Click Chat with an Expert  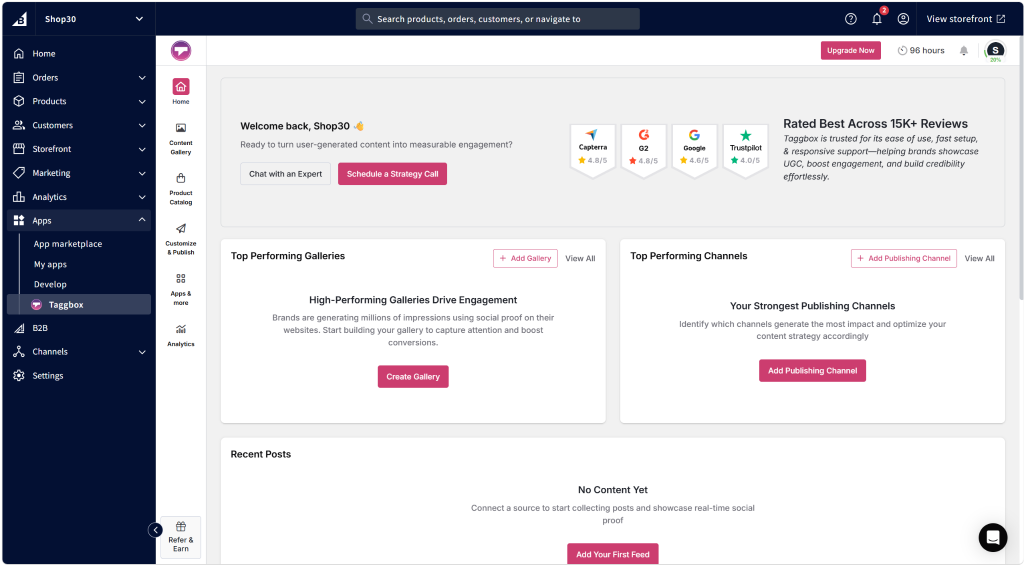[x=285, y=174]
